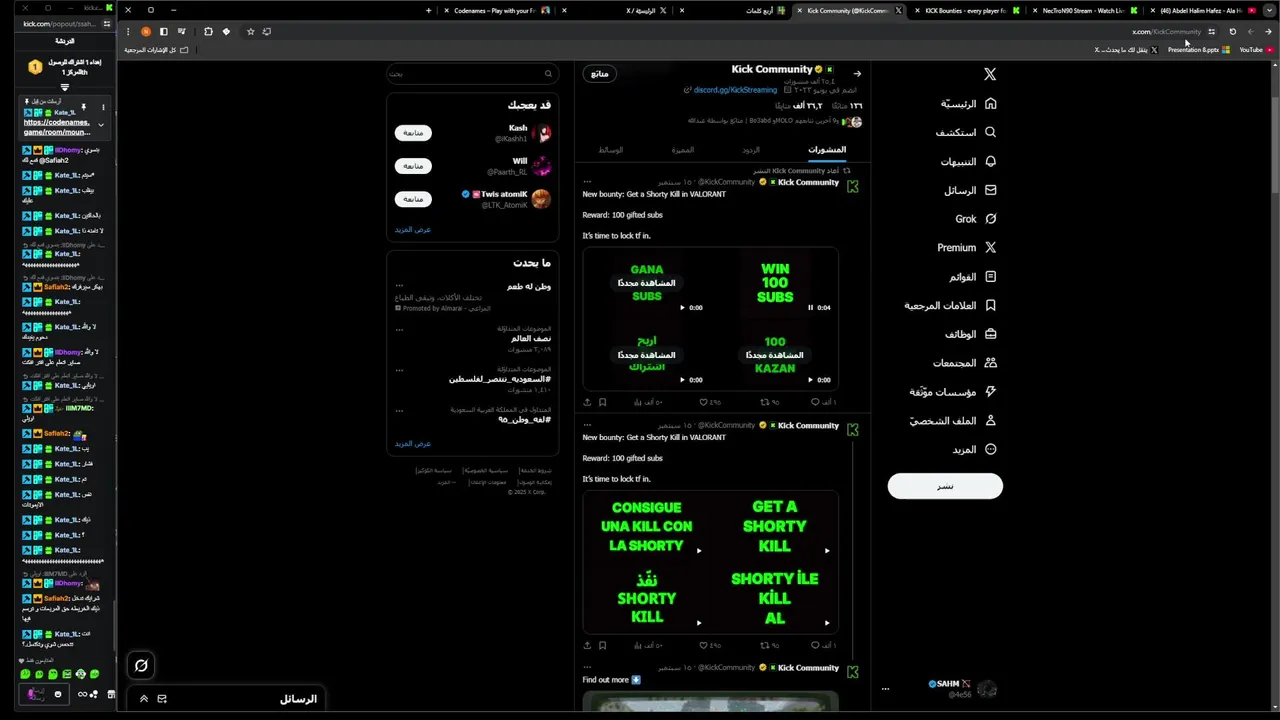Switch to الردود (Replies) profile tab
1280x720 pixels.
[x=751, y=150]
